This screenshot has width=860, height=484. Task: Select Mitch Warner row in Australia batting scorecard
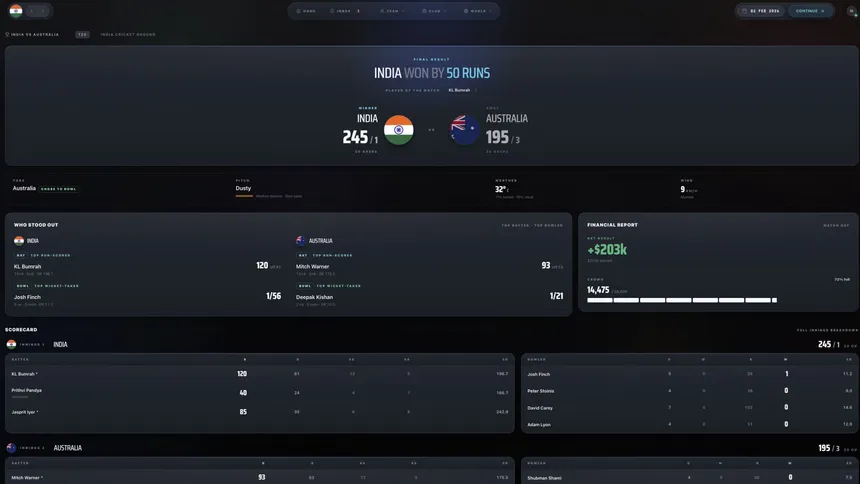coord(260,477)
